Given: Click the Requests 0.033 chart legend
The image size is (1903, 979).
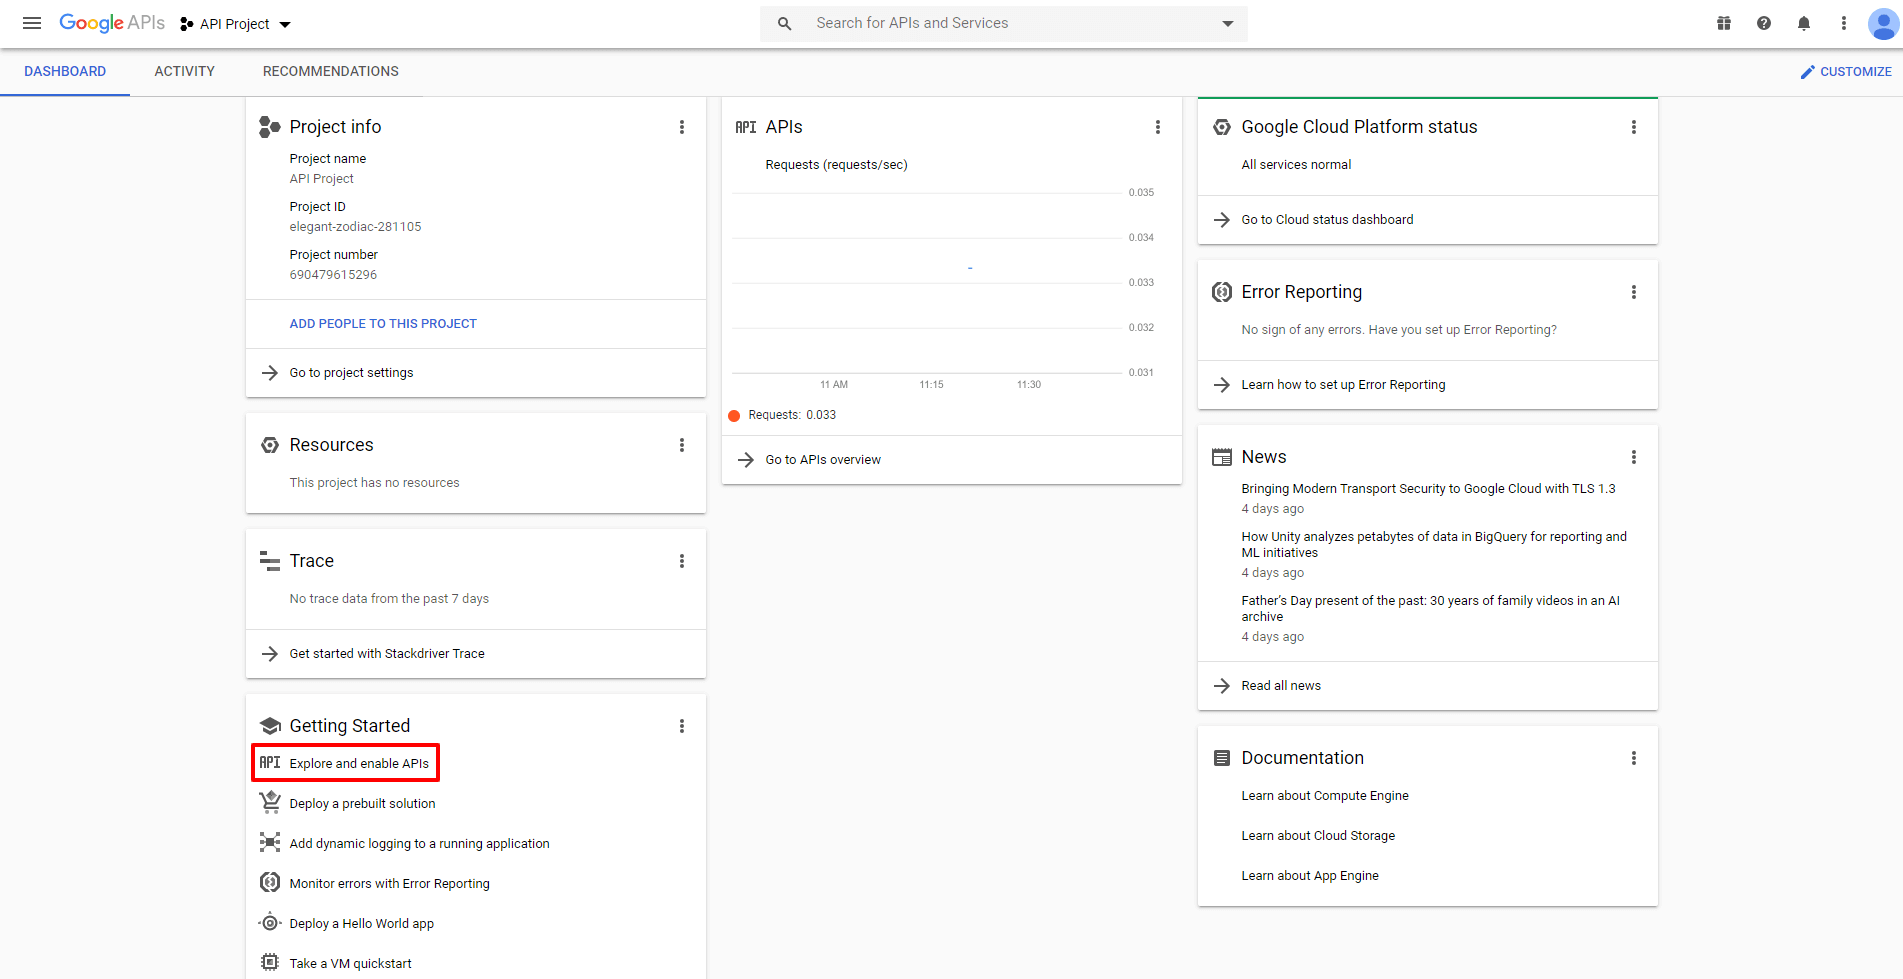Looking at the screenshot, I should (782, 415).
